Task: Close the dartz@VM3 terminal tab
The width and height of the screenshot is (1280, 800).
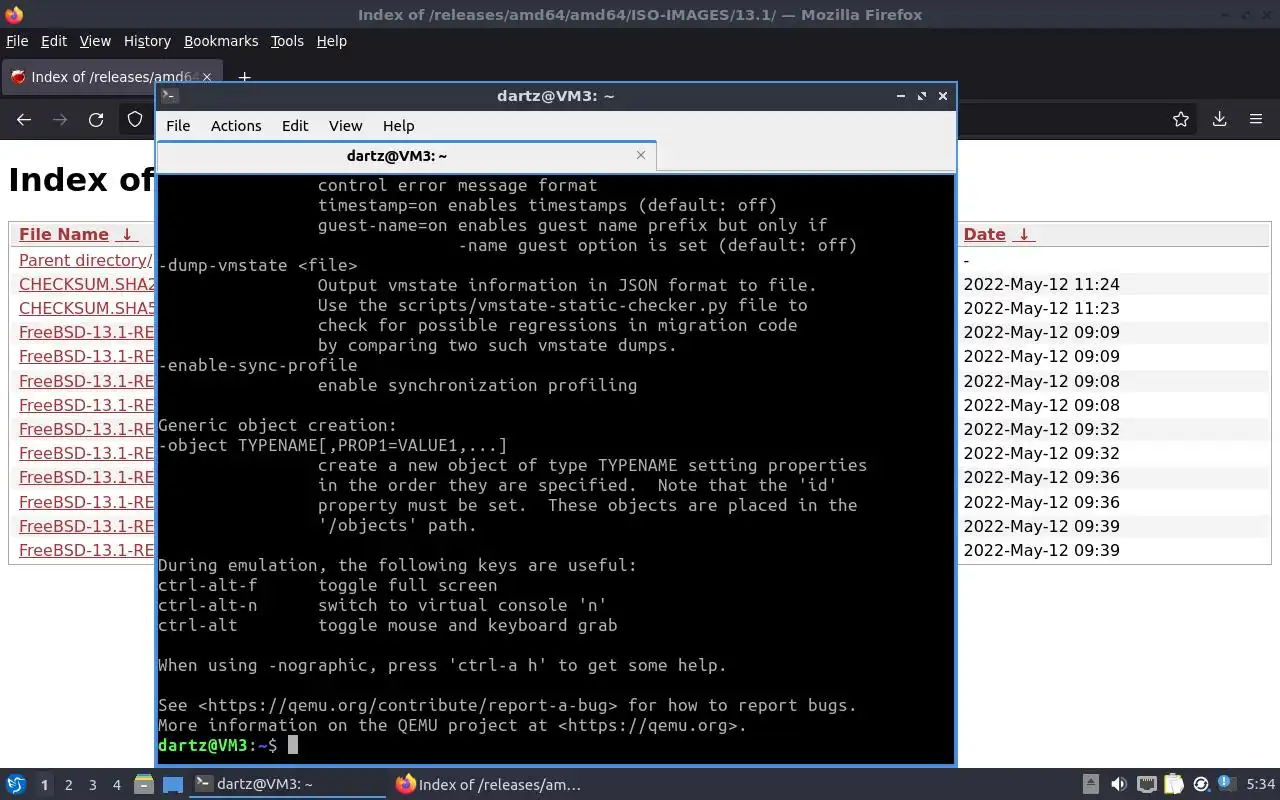Action: (641, 155)
